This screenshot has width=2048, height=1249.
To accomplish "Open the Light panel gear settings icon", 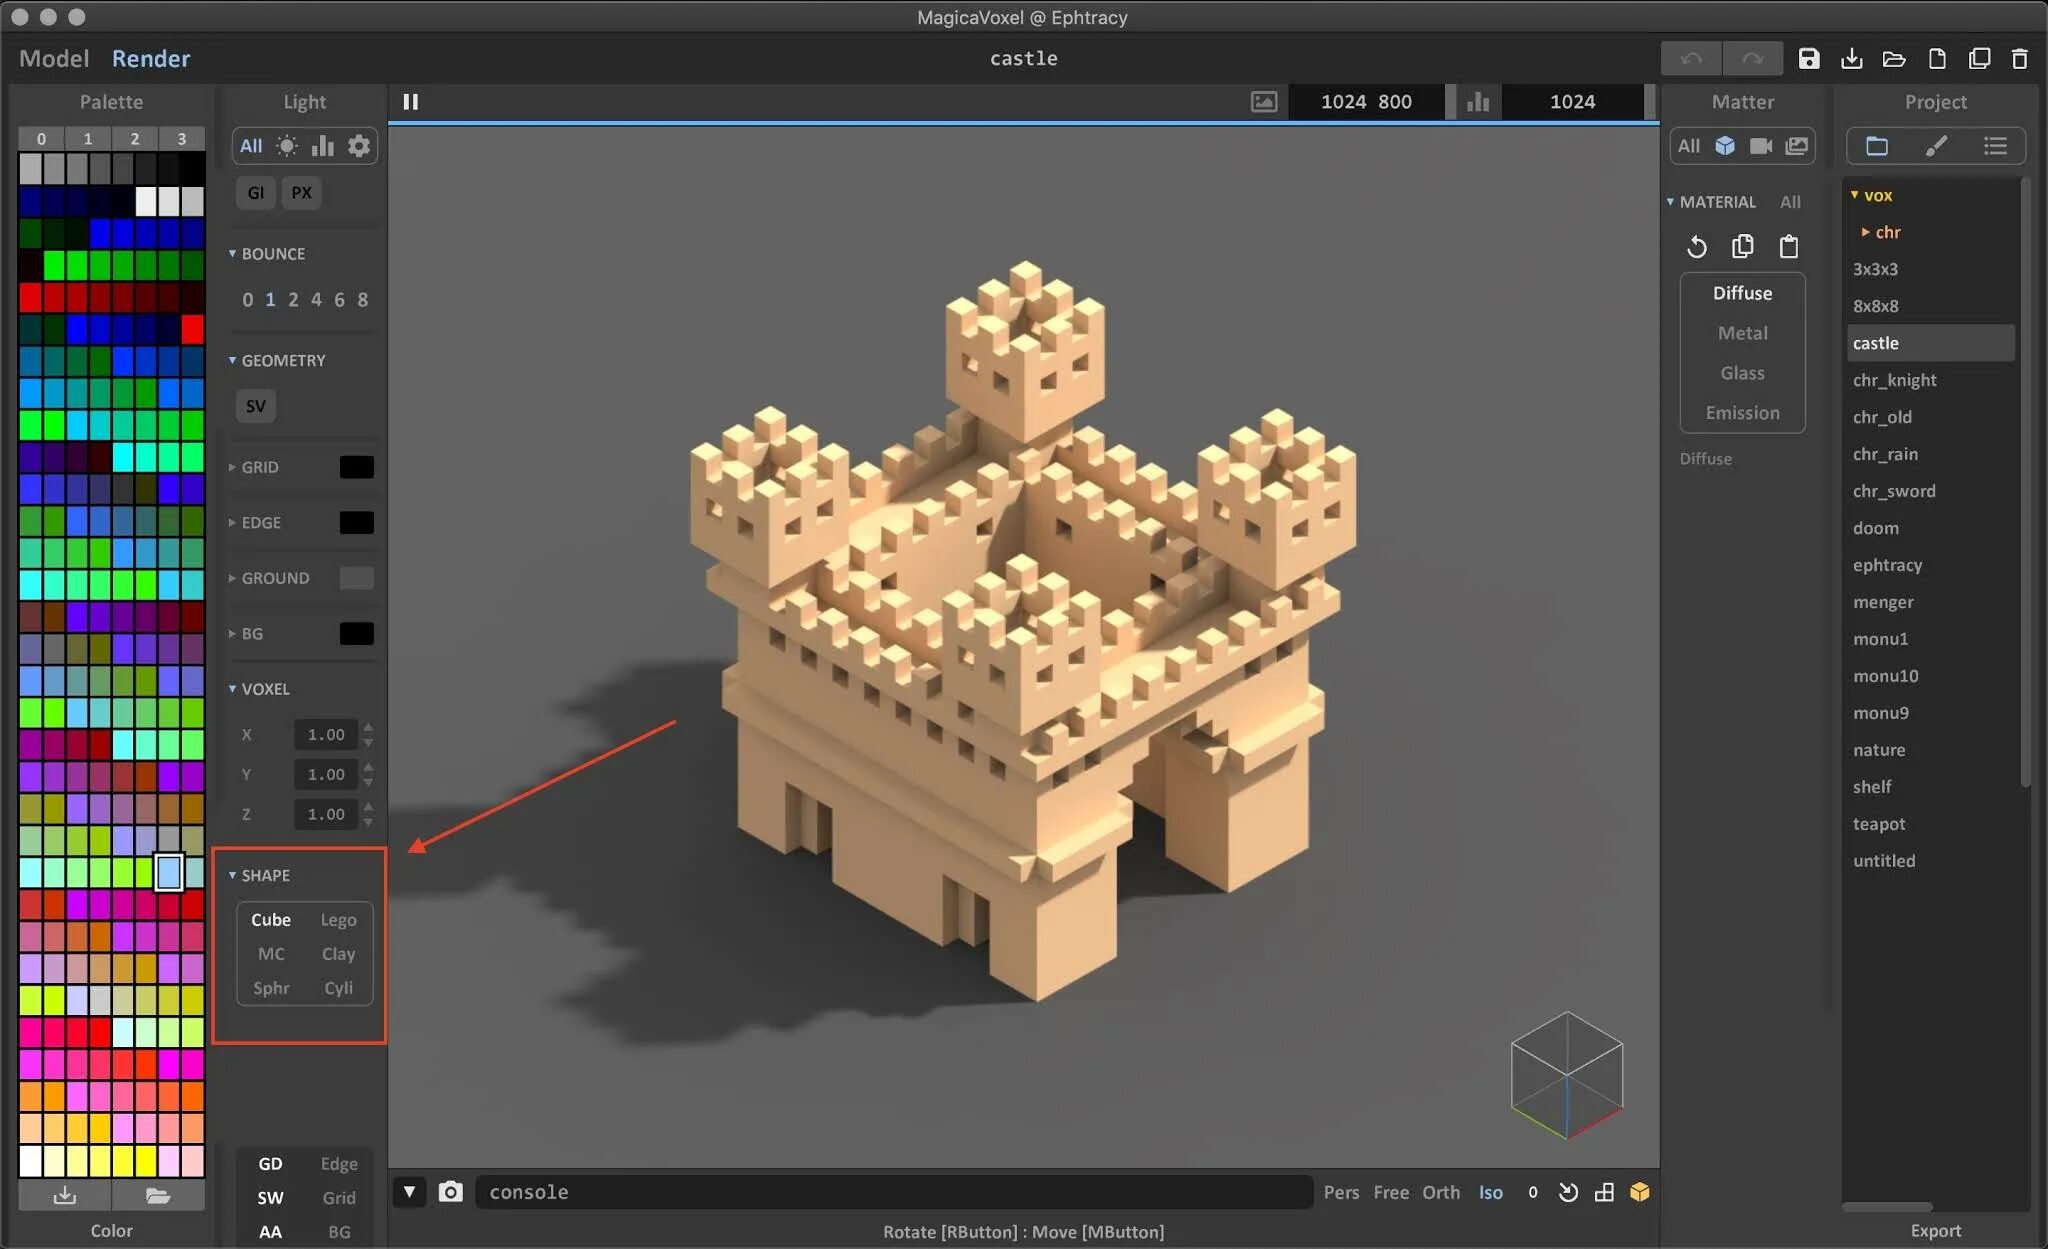I will click(358, 146).
